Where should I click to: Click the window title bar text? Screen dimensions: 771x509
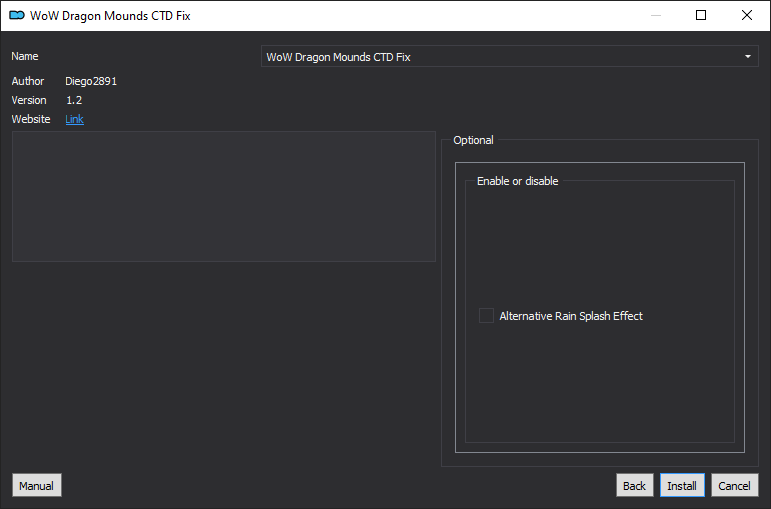(110, 16)
